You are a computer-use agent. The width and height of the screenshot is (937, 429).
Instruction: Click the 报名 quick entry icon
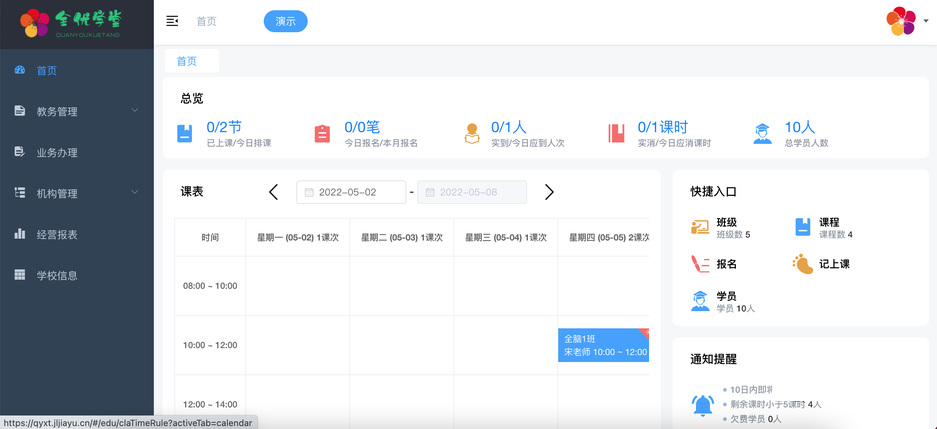pyautogui.click(x=700, y=264)
